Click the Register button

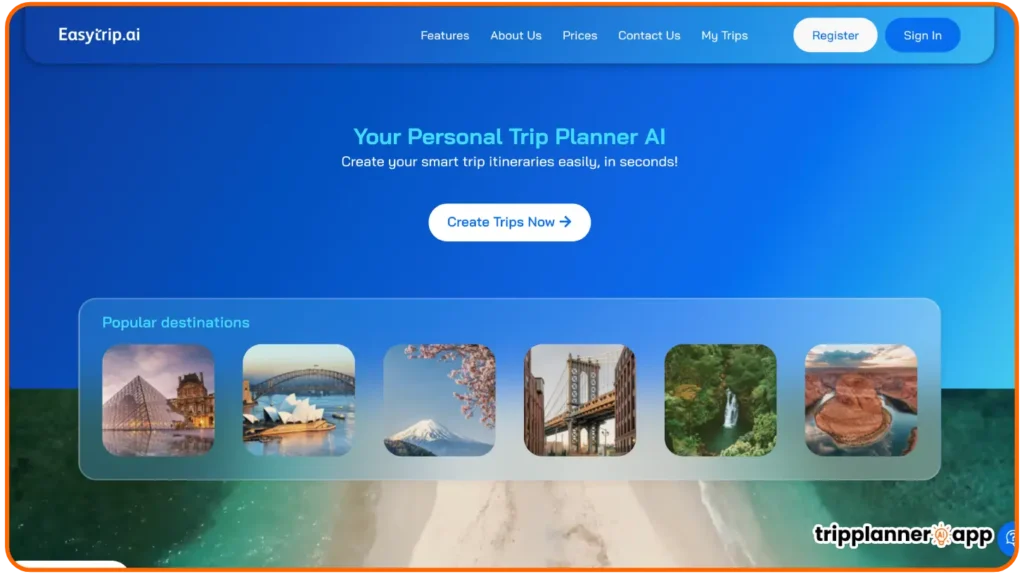tap(835, 35)
